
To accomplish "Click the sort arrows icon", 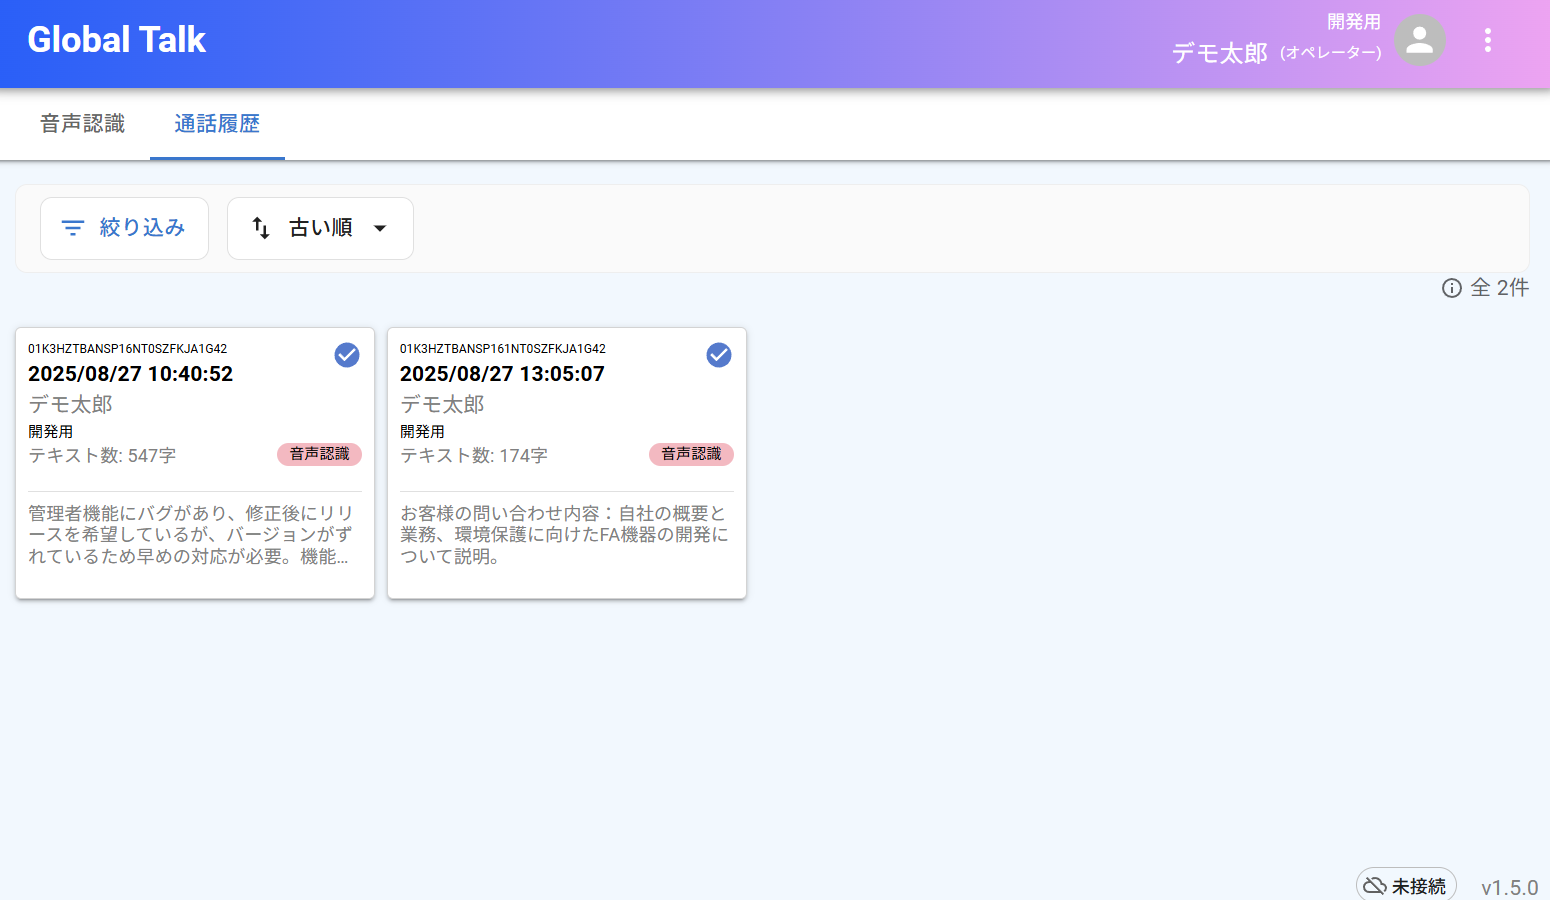I will [x=261, y=228].
